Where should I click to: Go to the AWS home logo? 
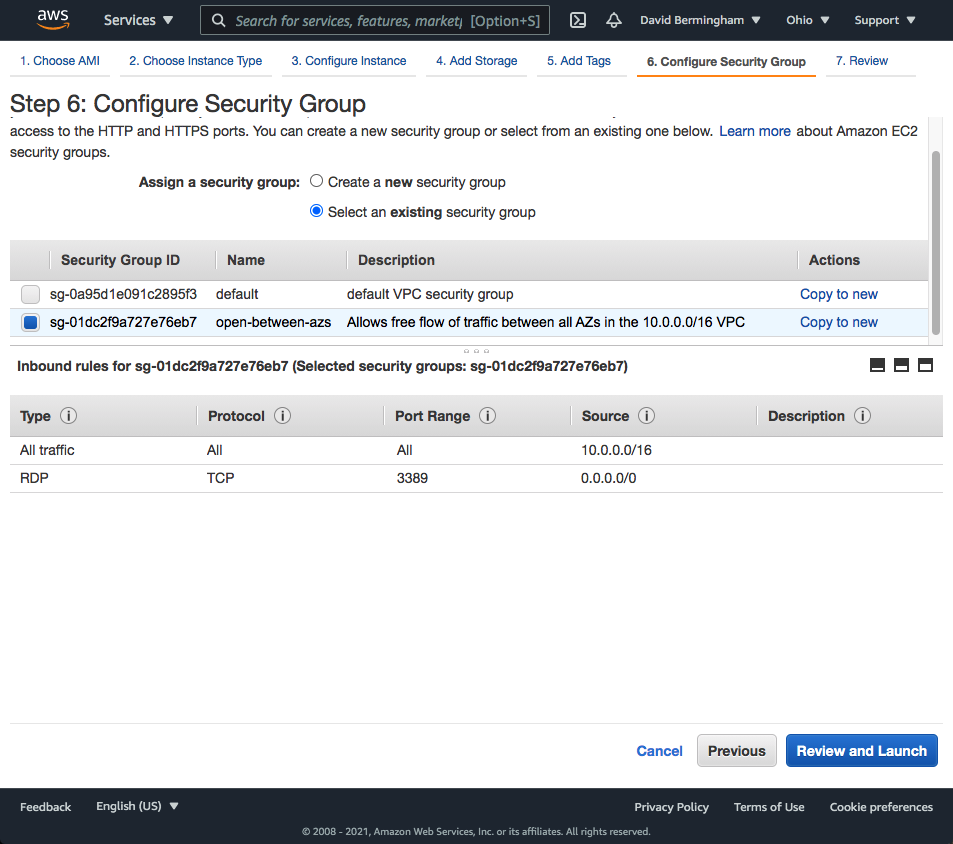click(53, 19)
